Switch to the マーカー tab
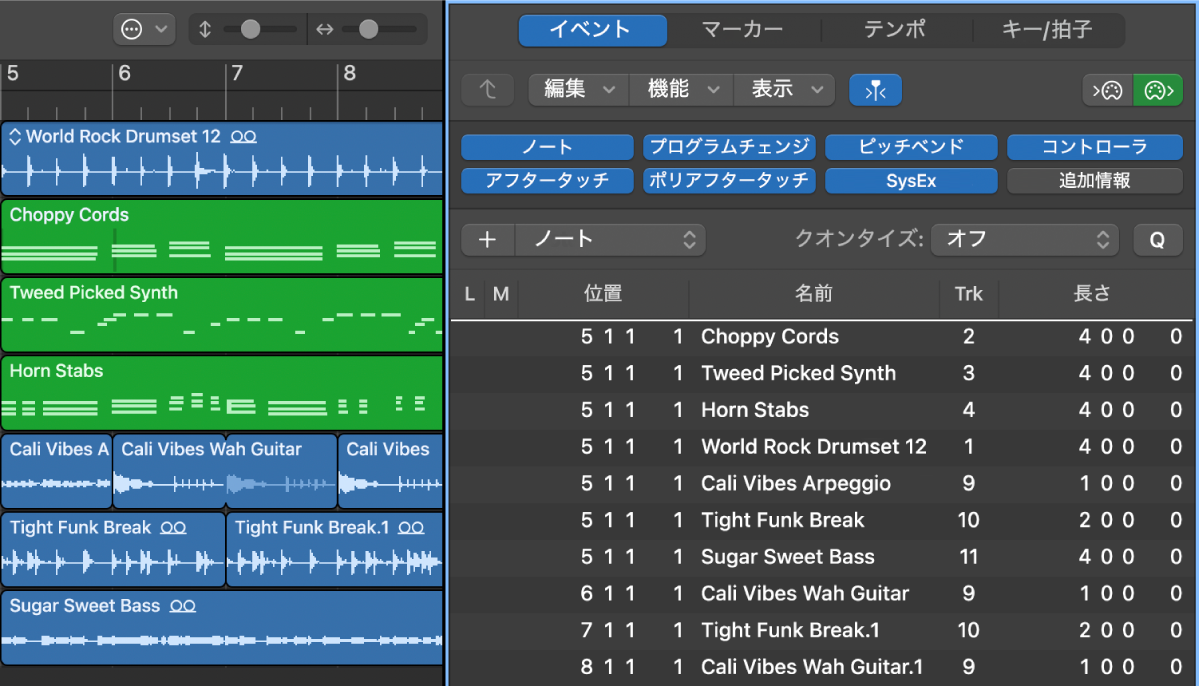 743,30
